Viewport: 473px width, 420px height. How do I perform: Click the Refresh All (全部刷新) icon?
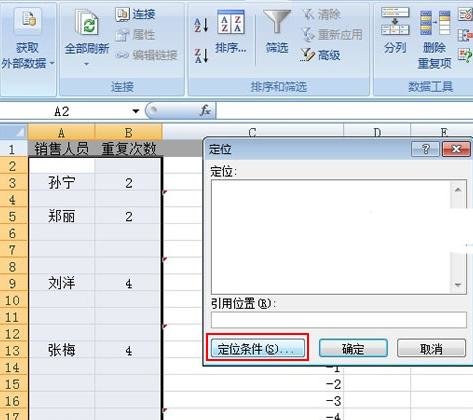[x=88, y=23]
